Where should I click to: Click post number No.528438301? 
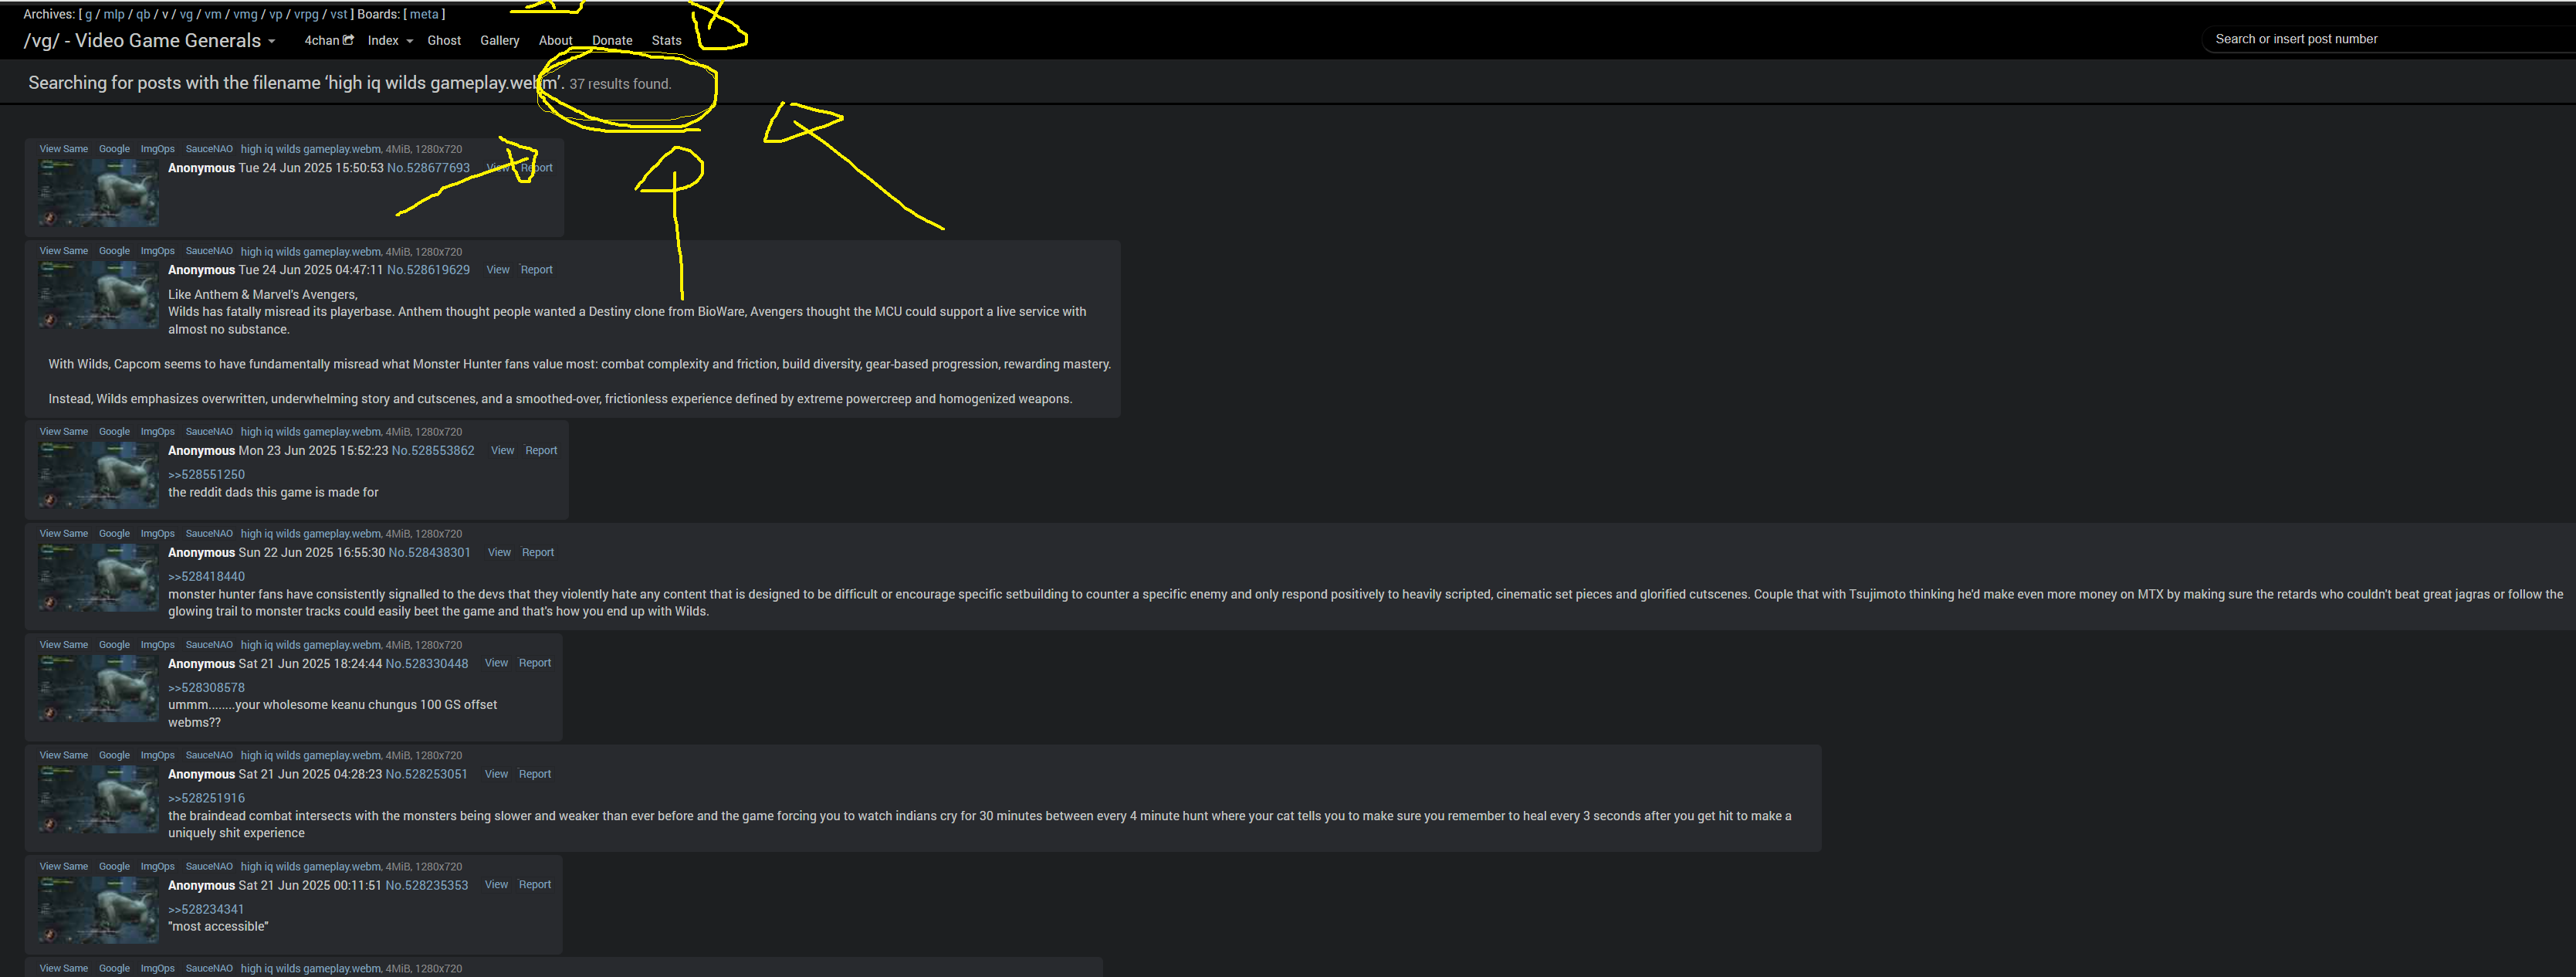point(429,553)
